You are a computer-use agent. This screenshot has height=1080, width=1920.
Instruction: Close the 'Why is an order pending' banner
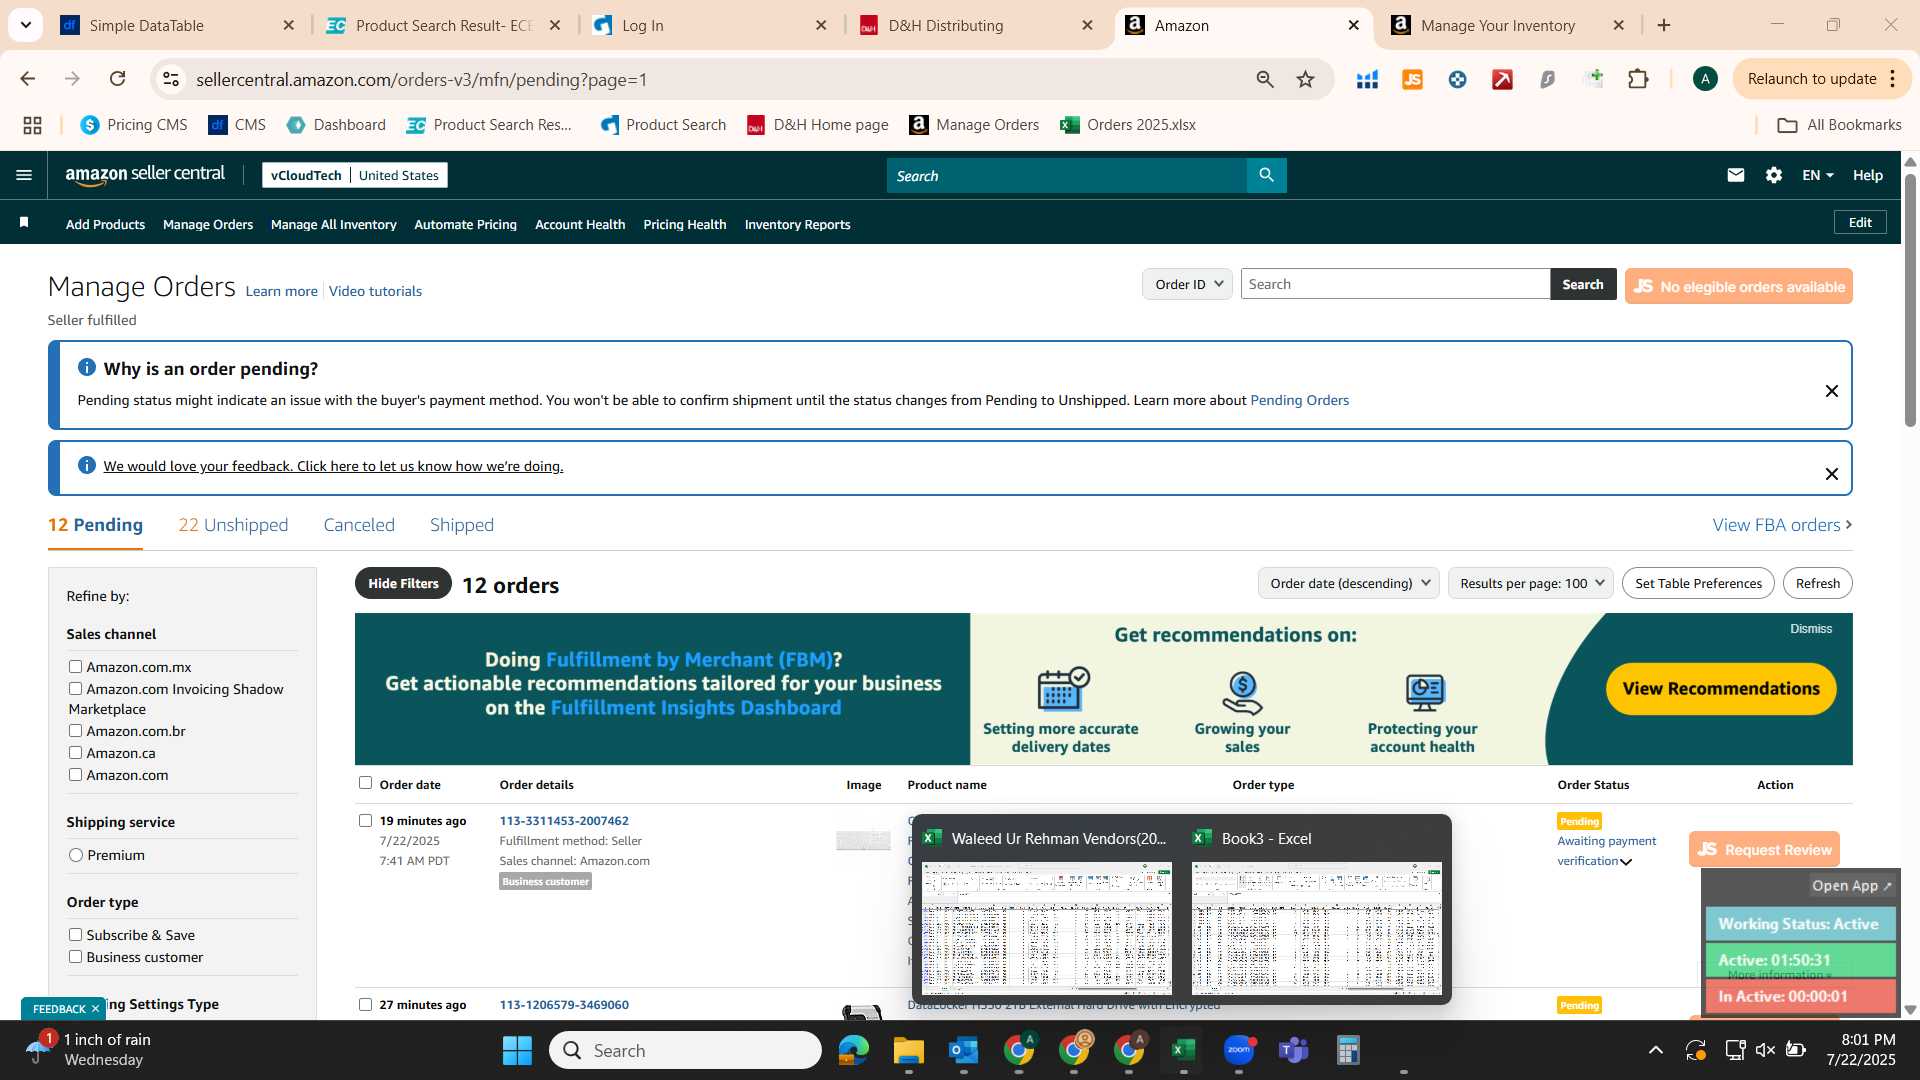[x=1831, y=391]
